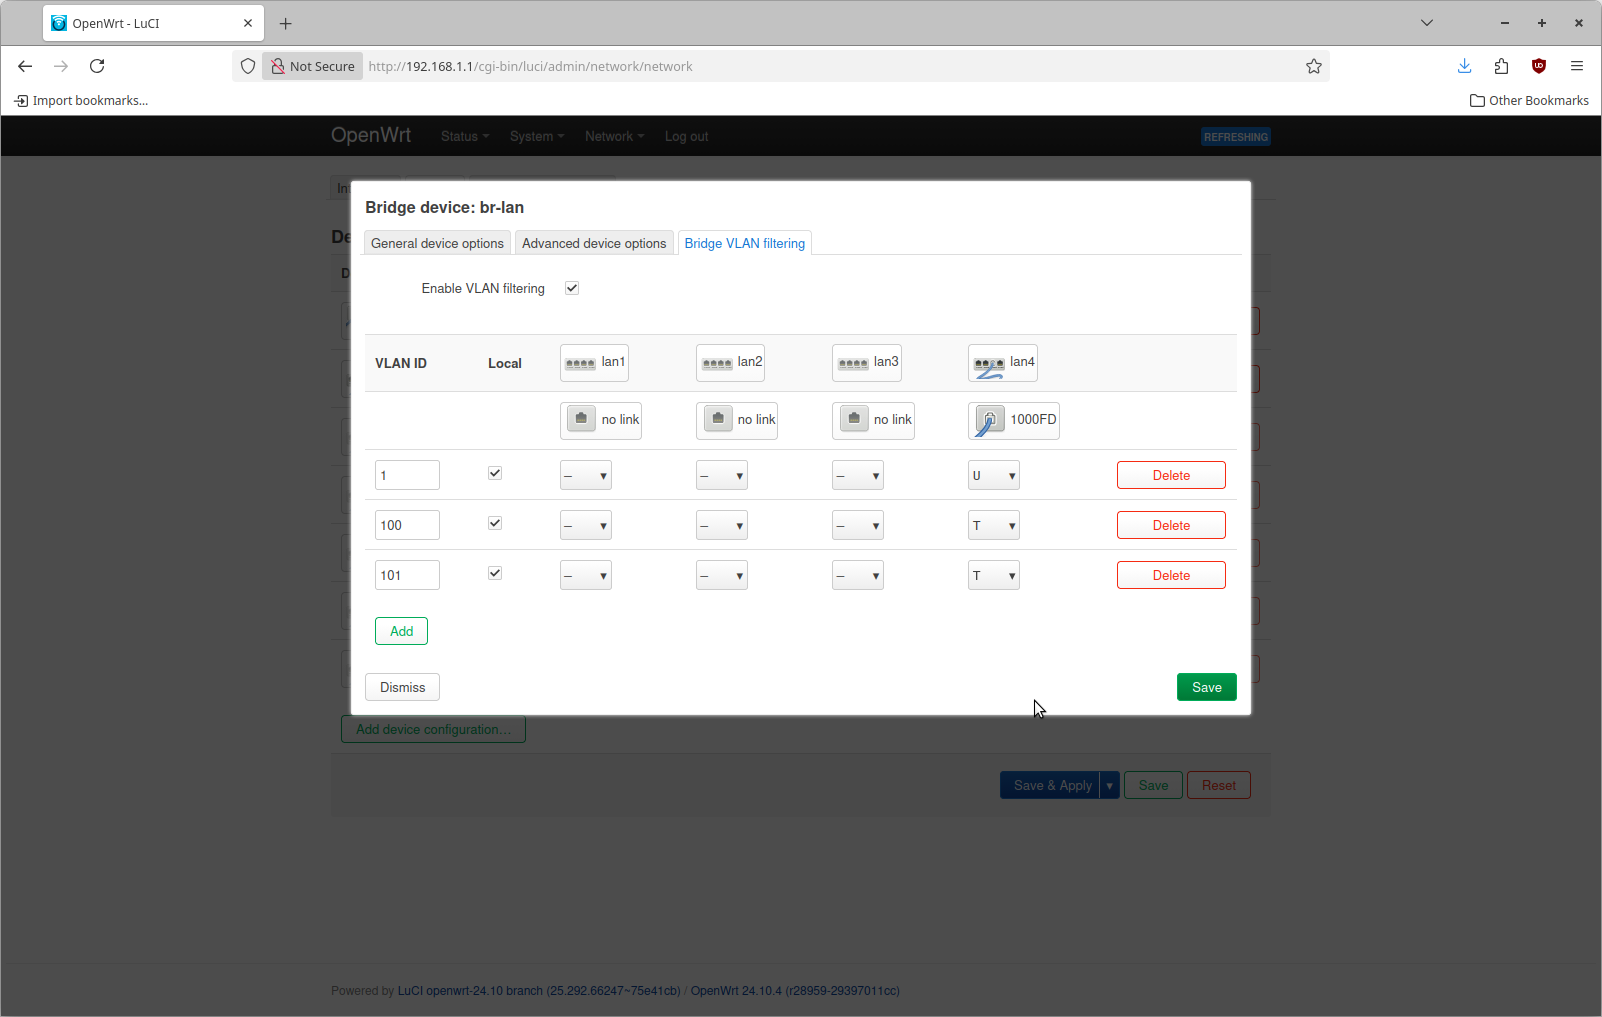Switch to General device options tab
Screen dimensions: 1602x1017
point(437,243)
